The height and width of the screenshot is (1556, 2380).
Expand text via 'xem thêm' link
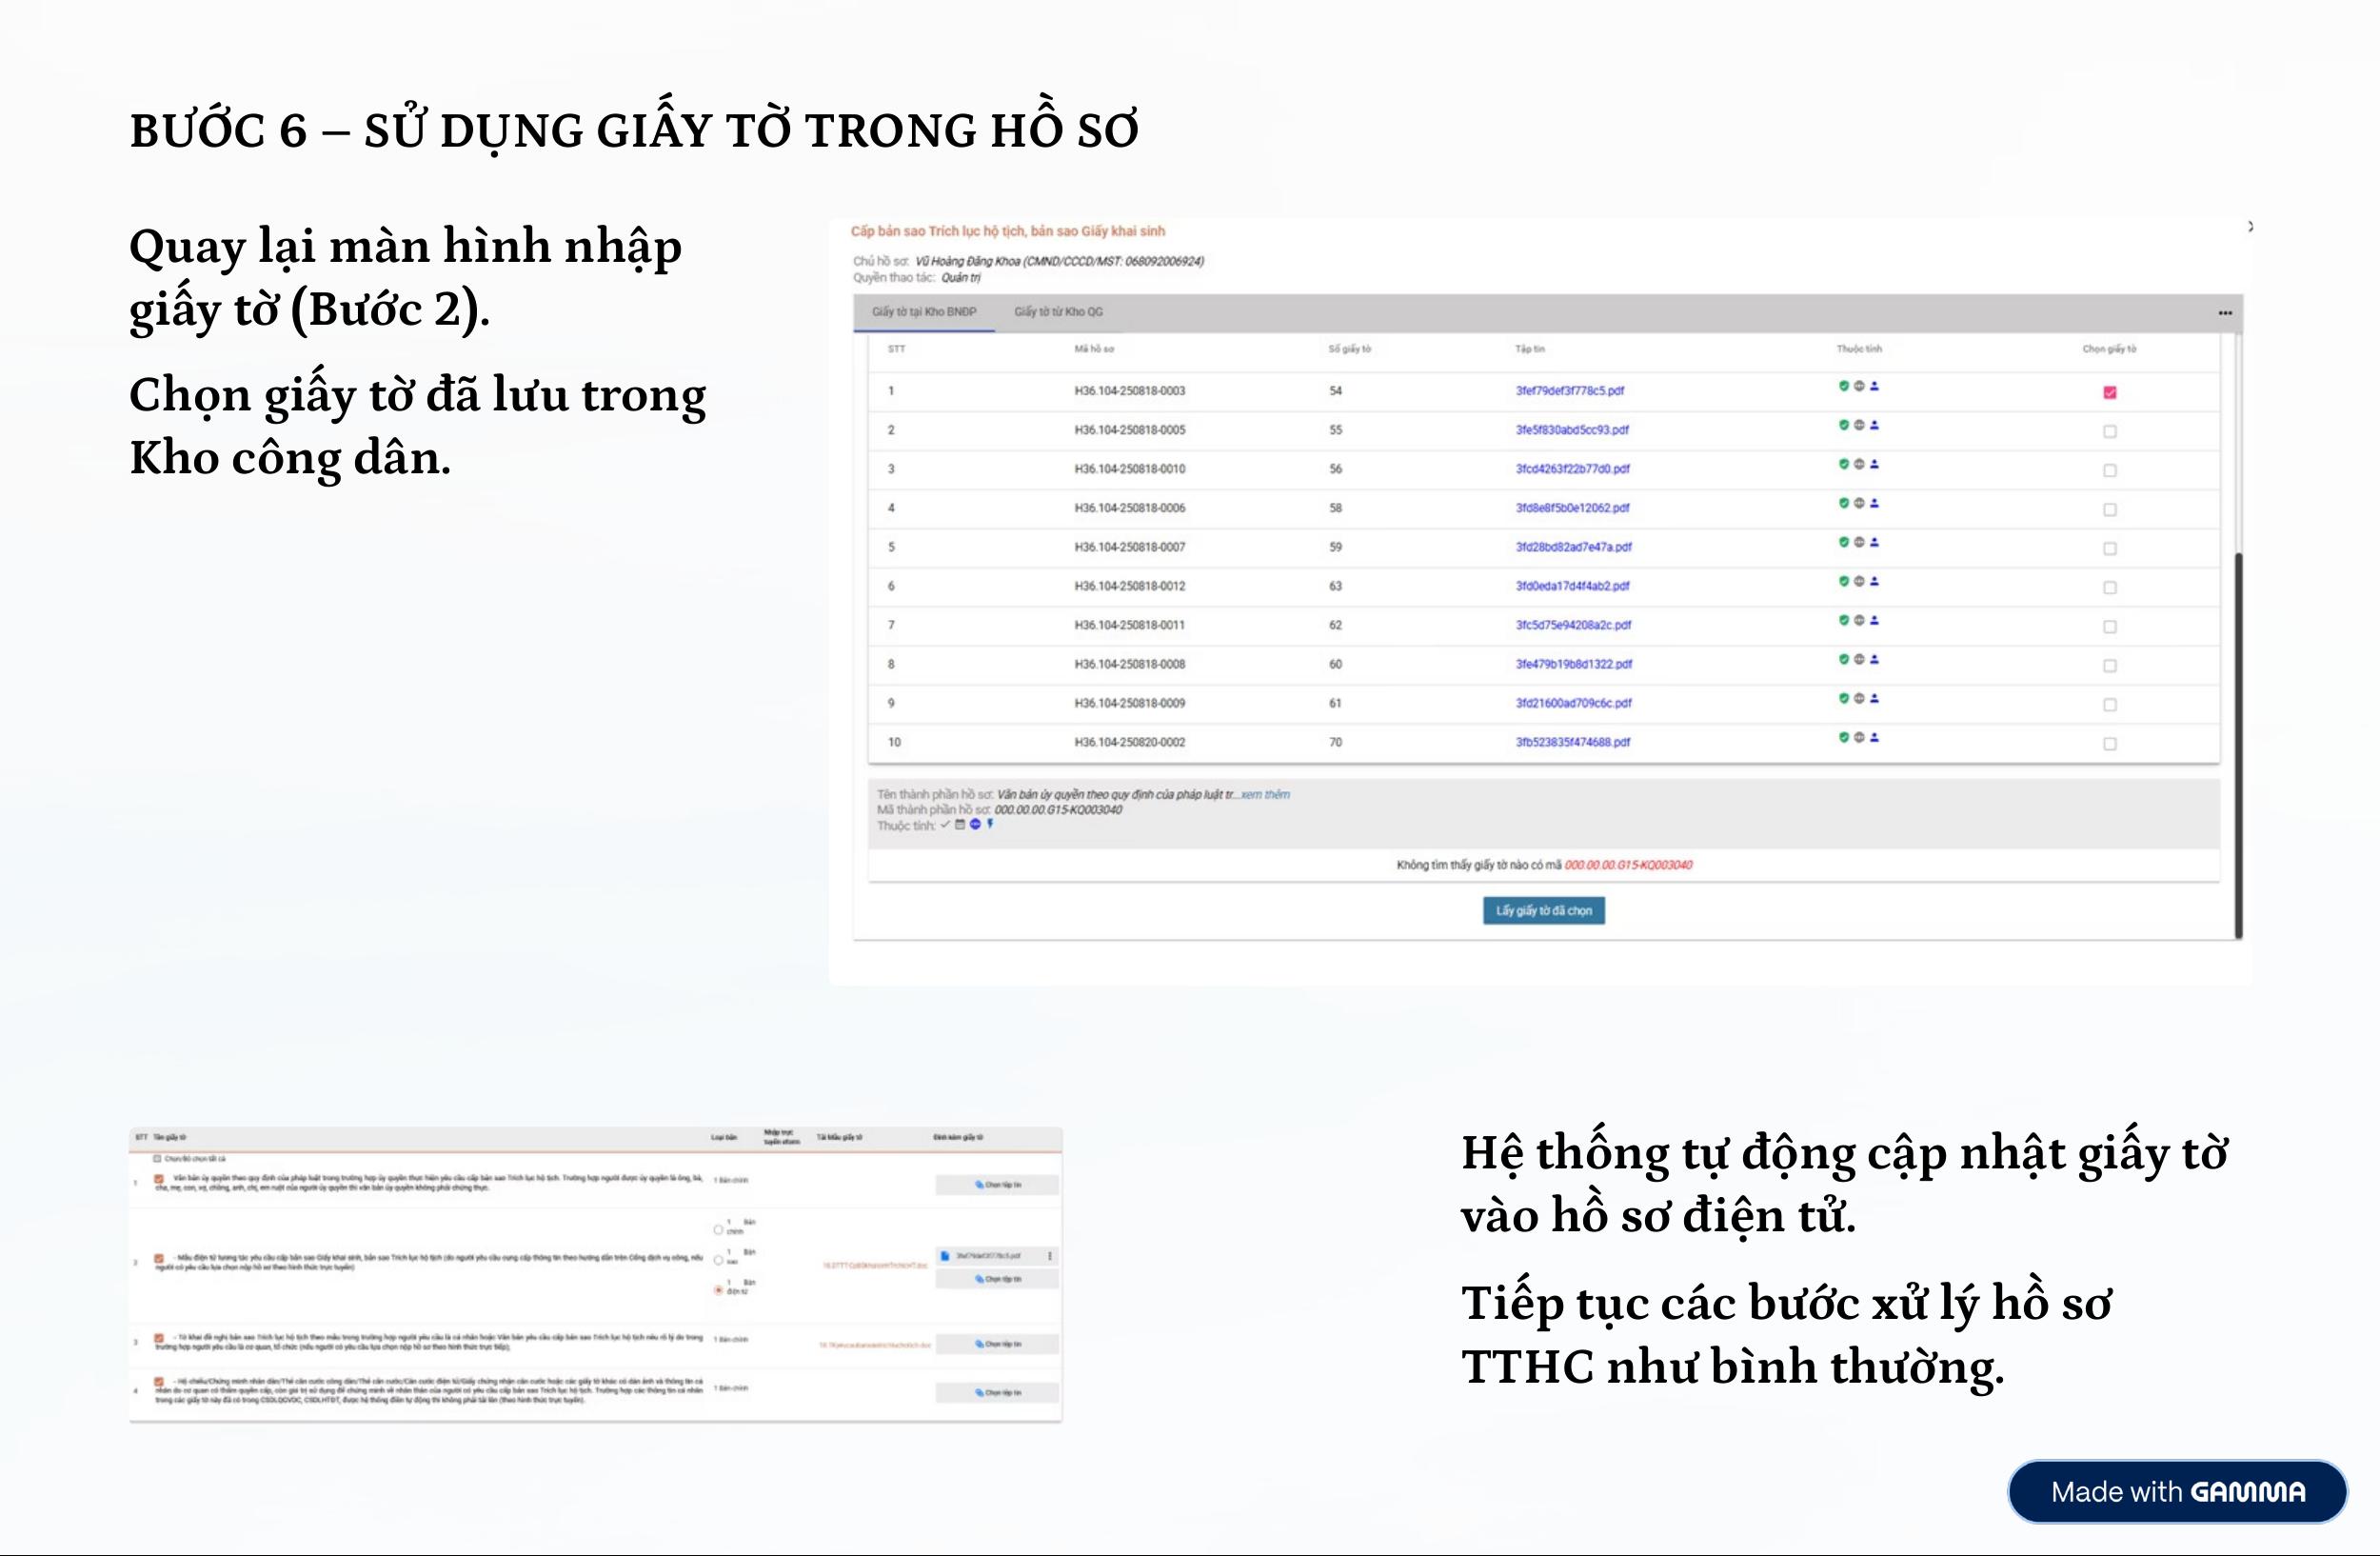tap(1265, 795)
